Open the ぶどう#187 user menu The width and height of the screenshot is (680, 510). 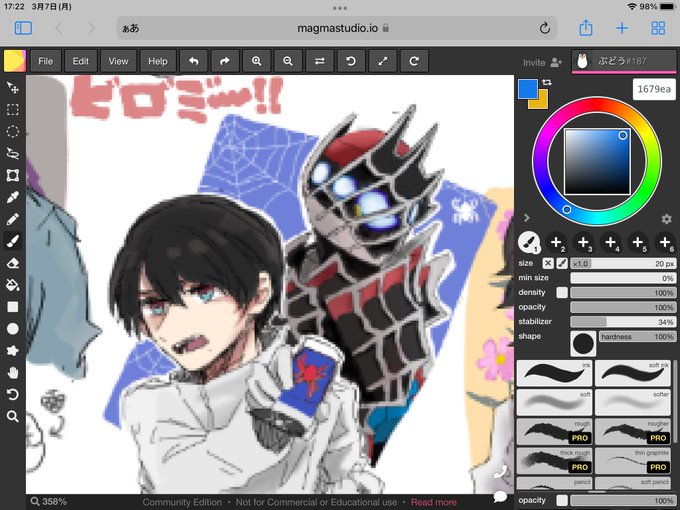[624, 61]
